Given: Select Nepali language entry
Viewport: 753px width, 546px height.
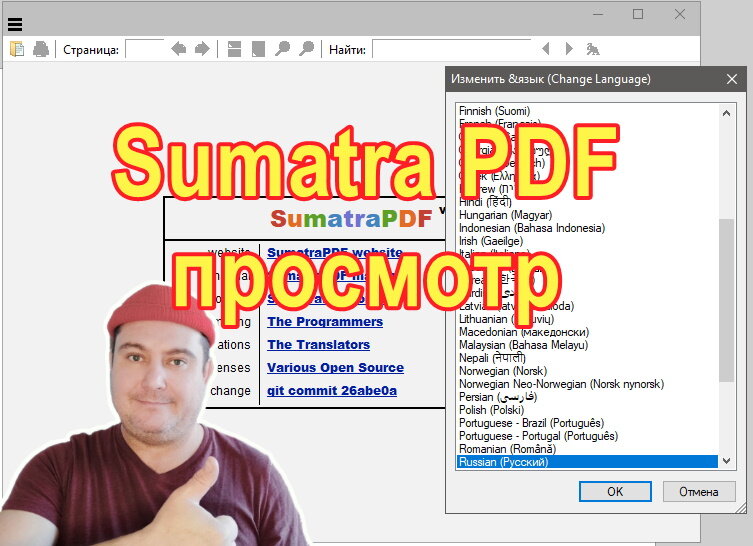Looking at the screenshot, I should click(x=587, y=358).
